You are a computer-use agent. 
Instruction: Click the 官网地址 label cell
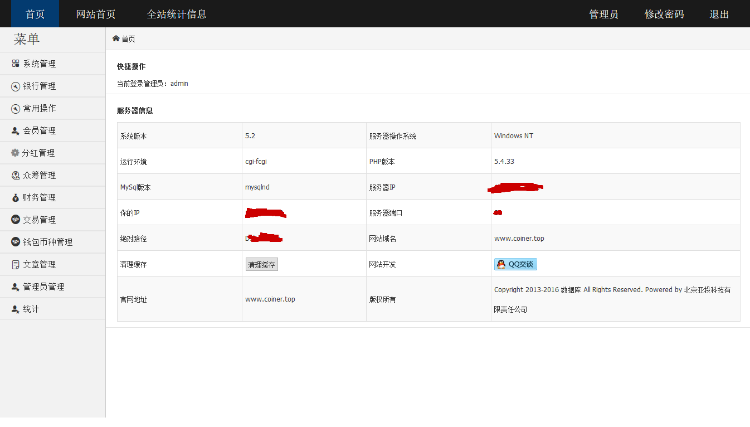click(180, 299)
